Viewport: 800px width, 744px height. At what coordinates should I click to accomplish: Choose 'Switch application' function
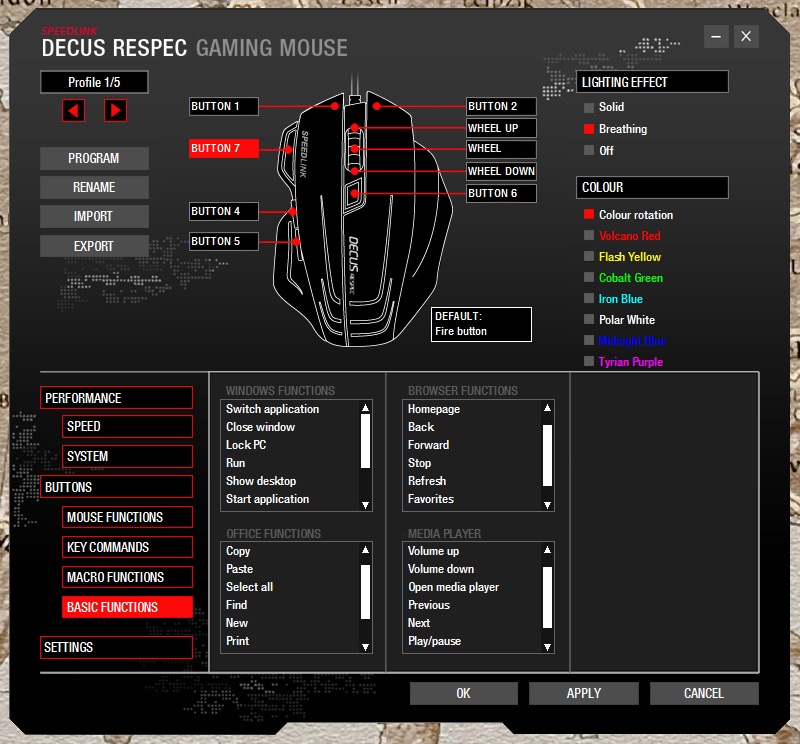pyautogui.click(x=272, y=409)
